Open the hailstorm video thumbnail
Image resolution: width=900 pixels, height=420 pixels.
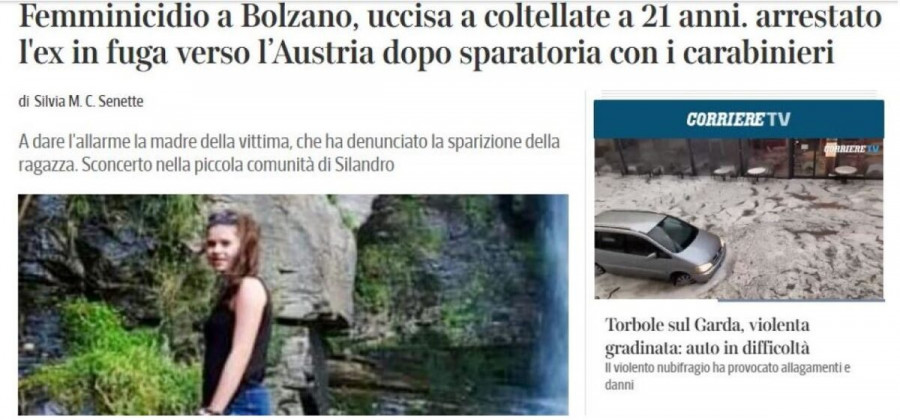[x=739, y=219]
